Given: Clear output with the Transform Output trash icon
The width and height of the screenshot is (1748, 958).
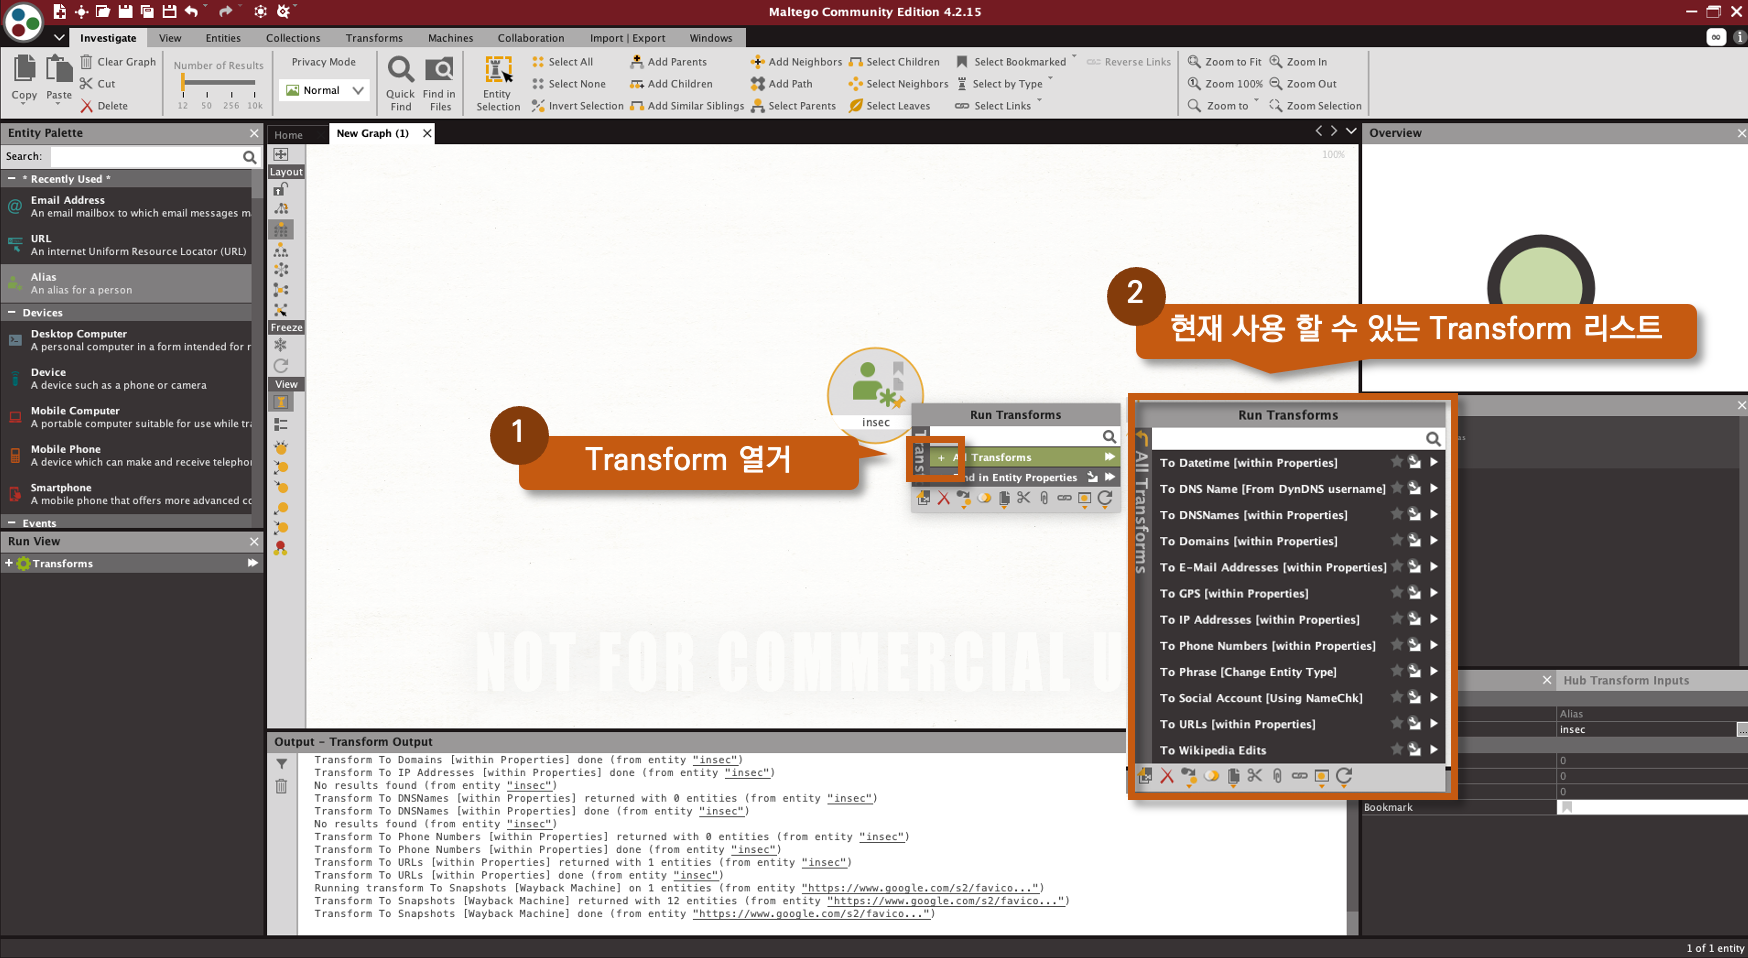Looking at the screenshot, I should pyautogui.click(x=282, y=786).
